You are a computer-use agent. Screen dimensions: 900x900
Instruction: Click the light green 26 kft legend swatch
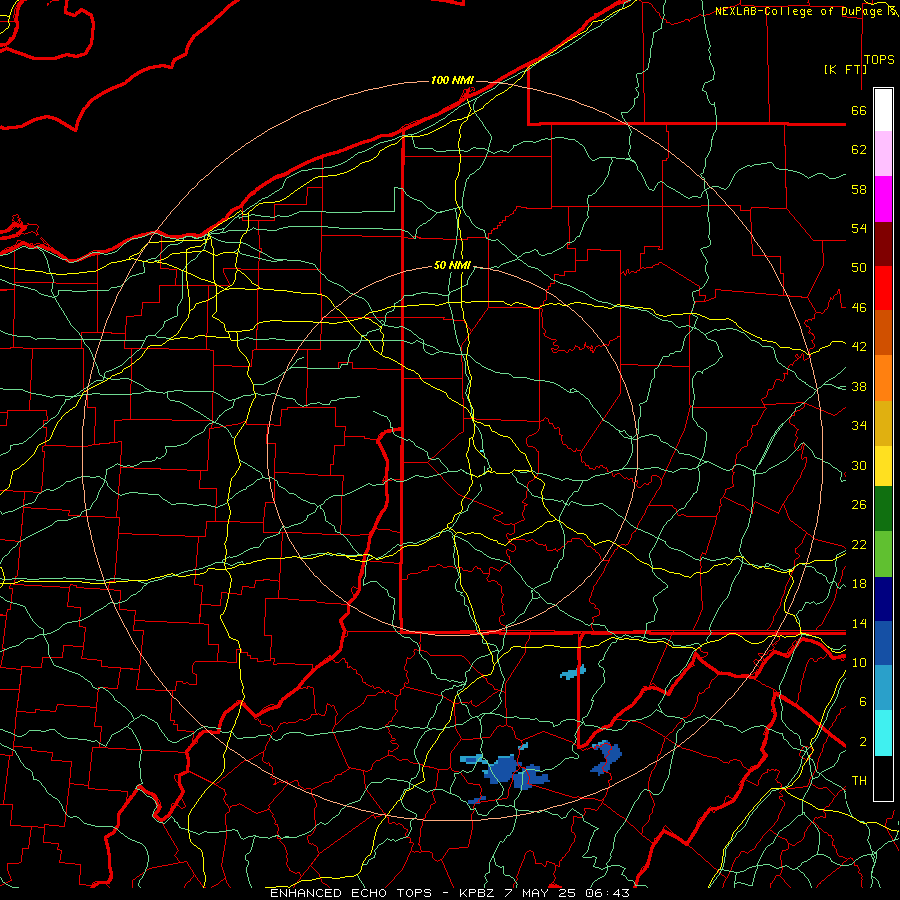click(883, 553)
